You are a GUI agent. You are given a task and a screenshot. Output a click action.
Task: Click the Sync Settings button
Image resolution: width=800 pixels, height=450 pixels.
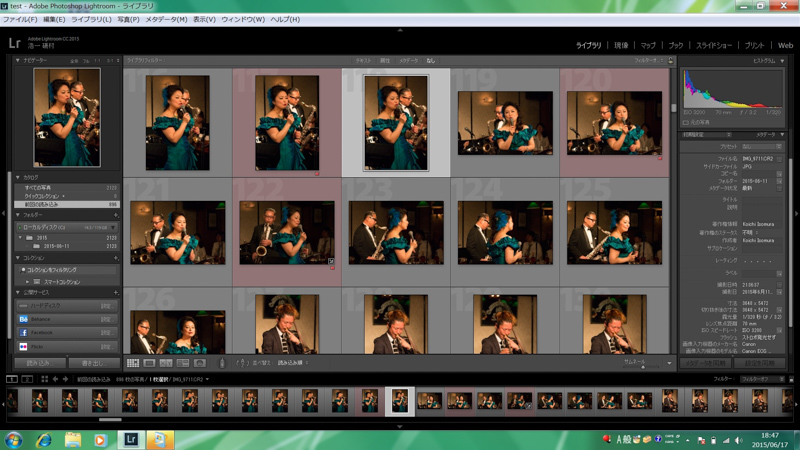[x=760, y=363]
